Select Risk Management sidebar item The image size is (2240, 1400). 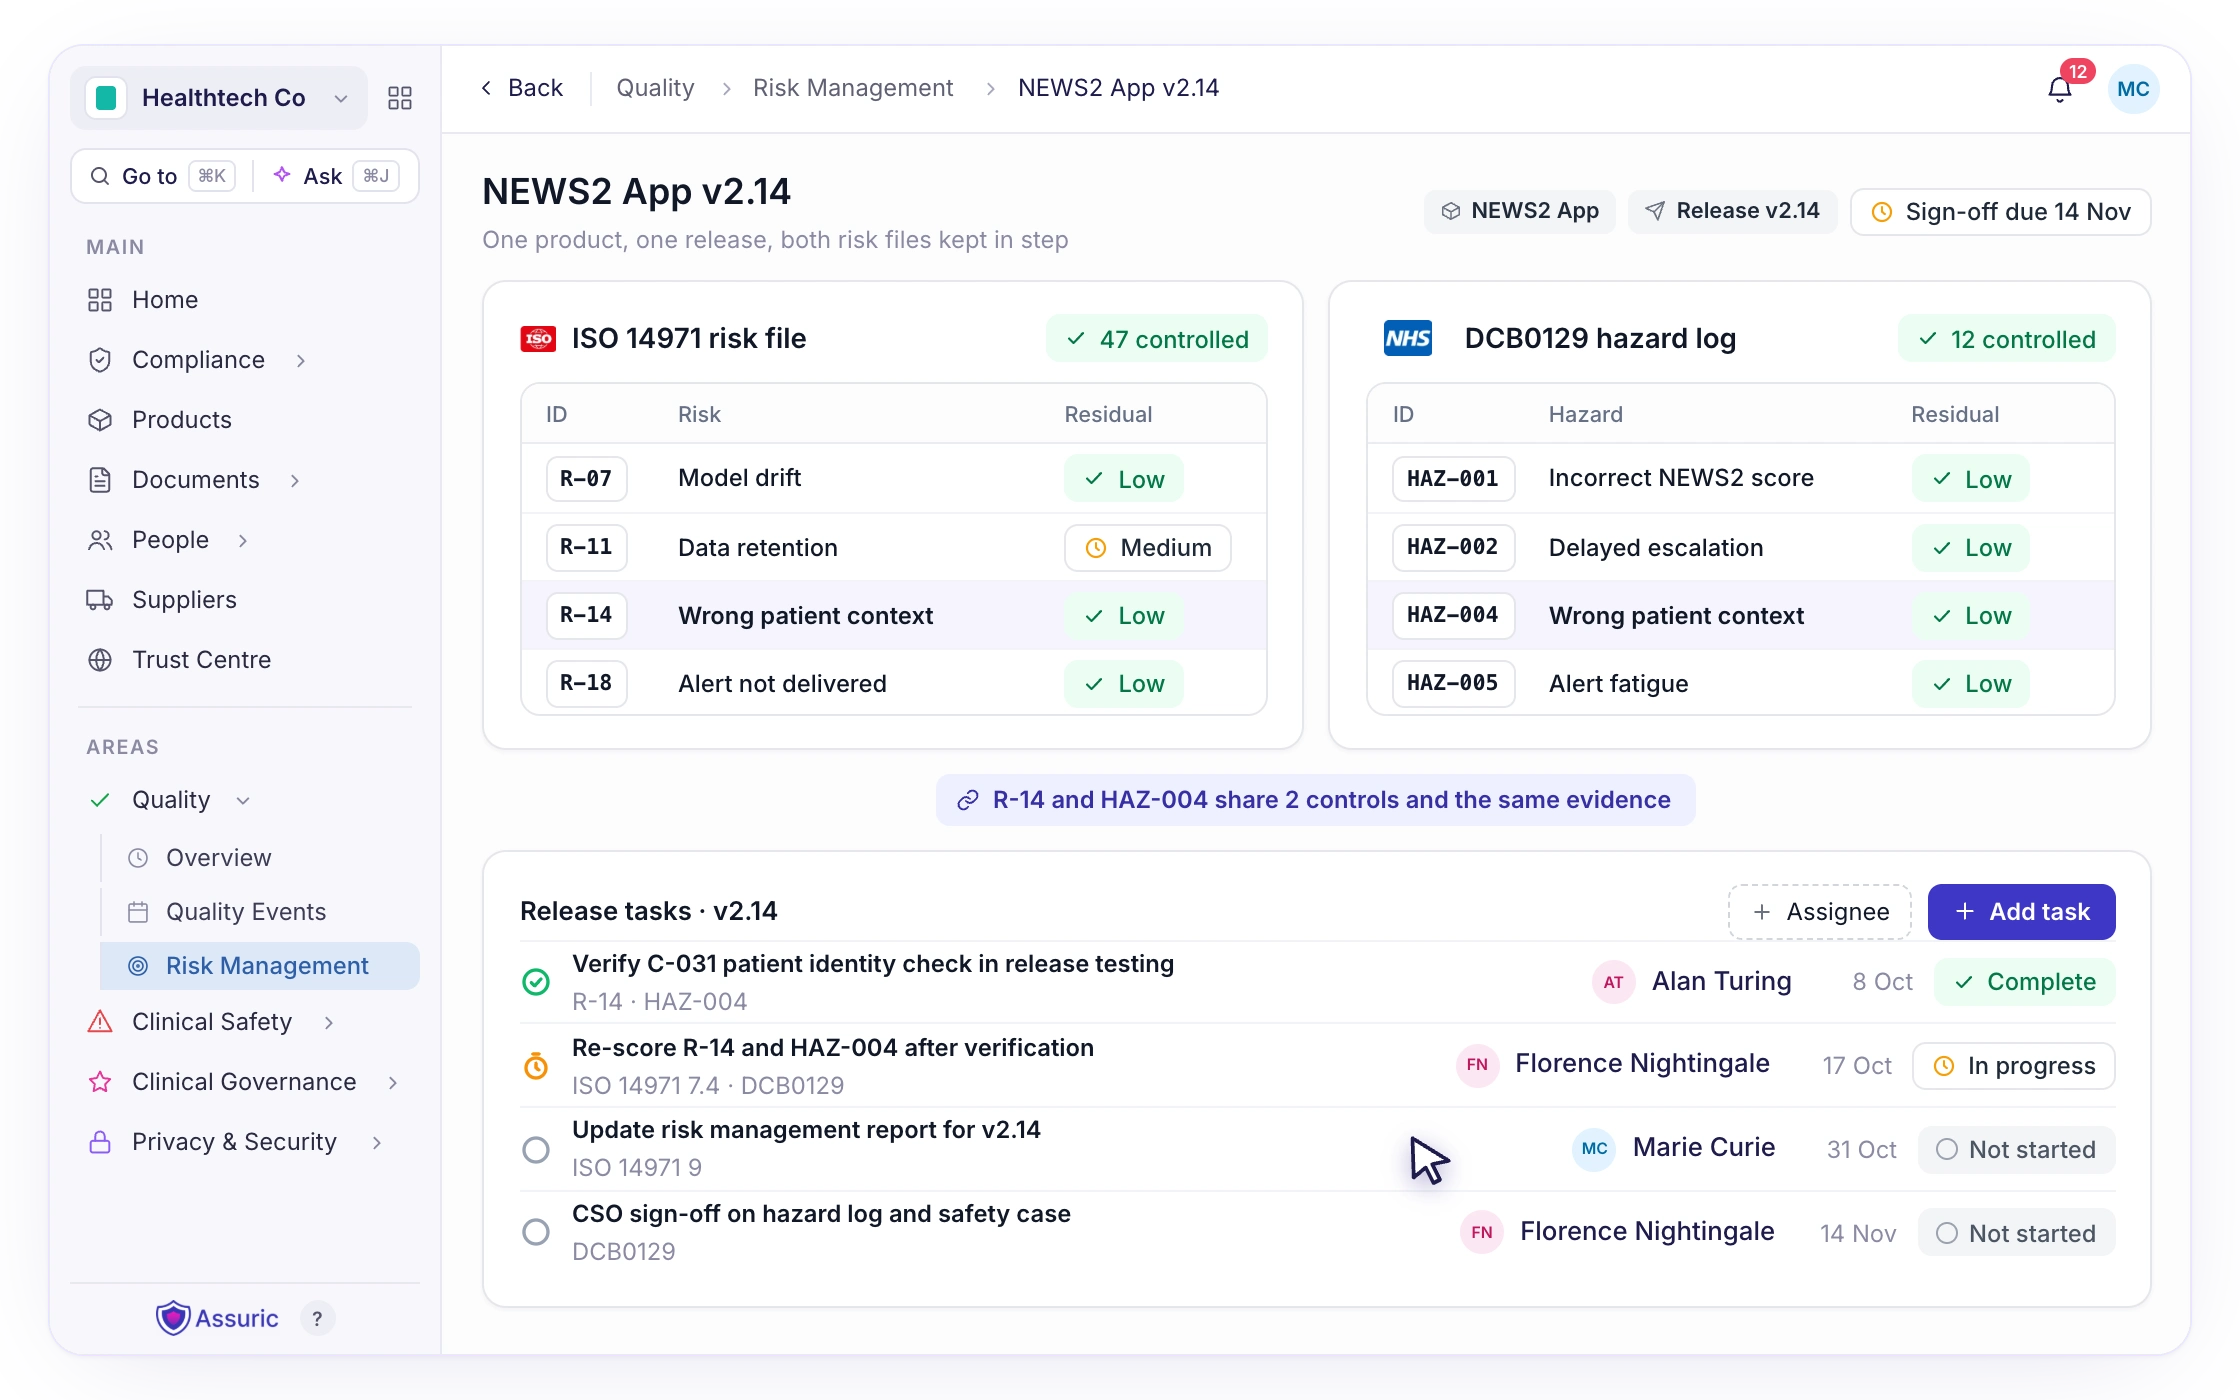click(x=259, y=966)
